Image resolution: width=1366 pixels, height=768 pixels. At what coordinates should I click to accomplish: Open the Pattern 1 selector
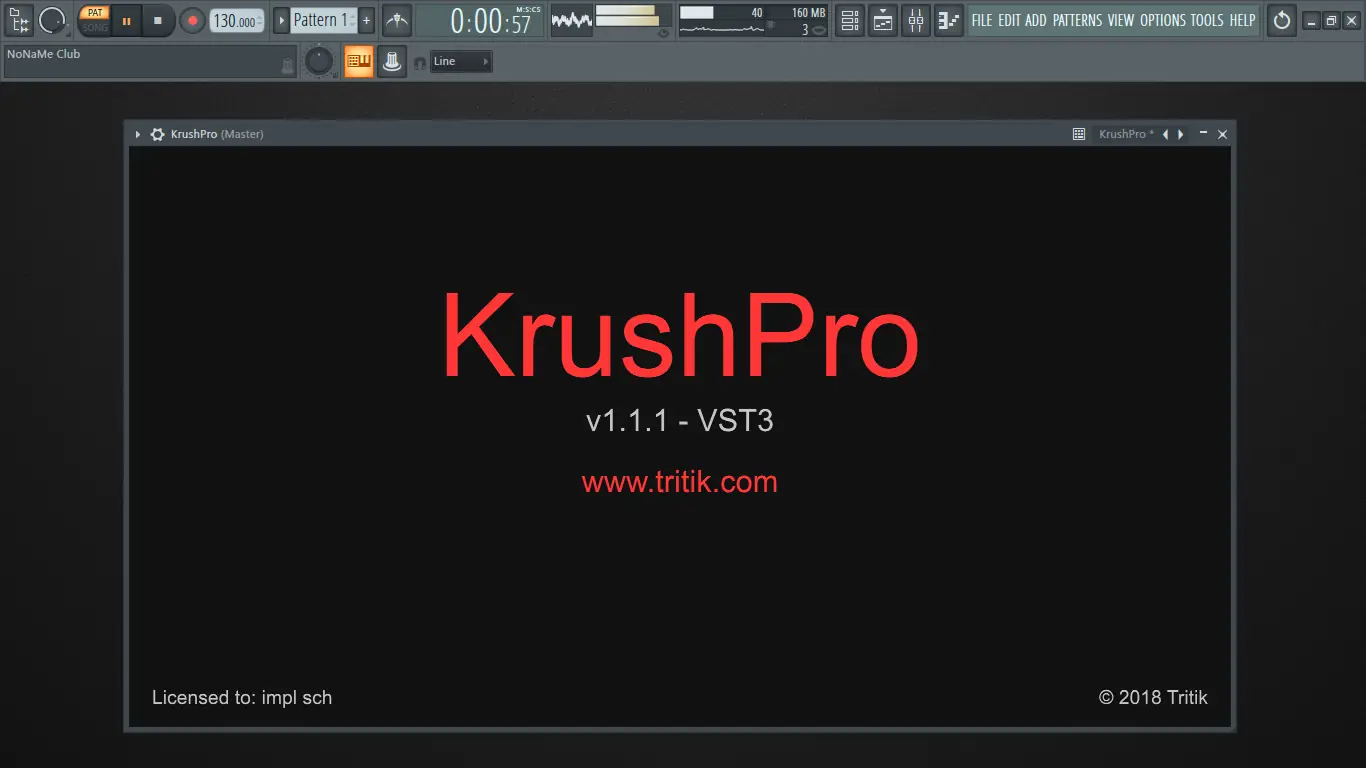point(324,20)
